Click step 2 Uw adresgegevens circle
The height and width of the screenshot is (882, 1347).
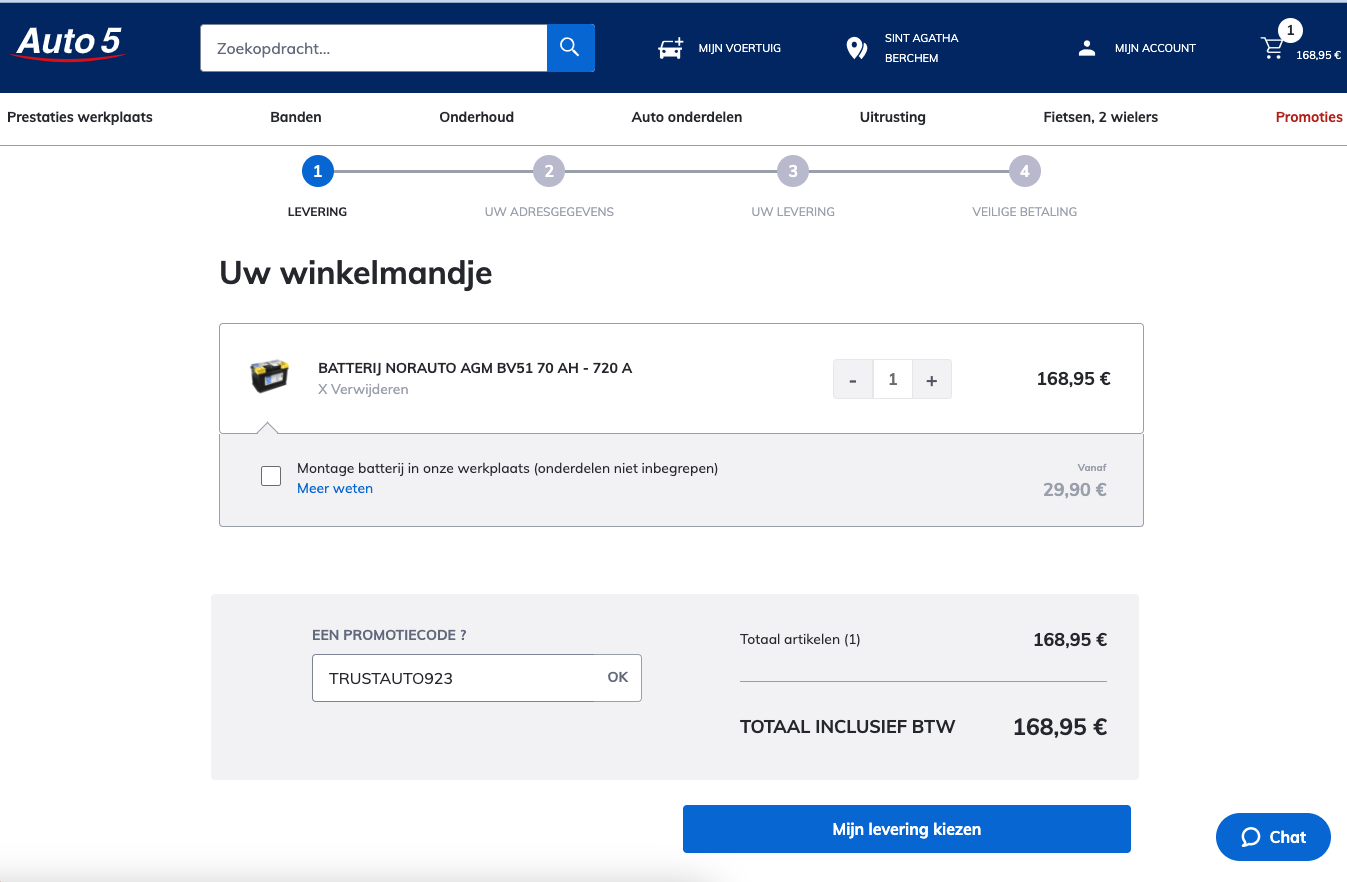click(549, 172)
